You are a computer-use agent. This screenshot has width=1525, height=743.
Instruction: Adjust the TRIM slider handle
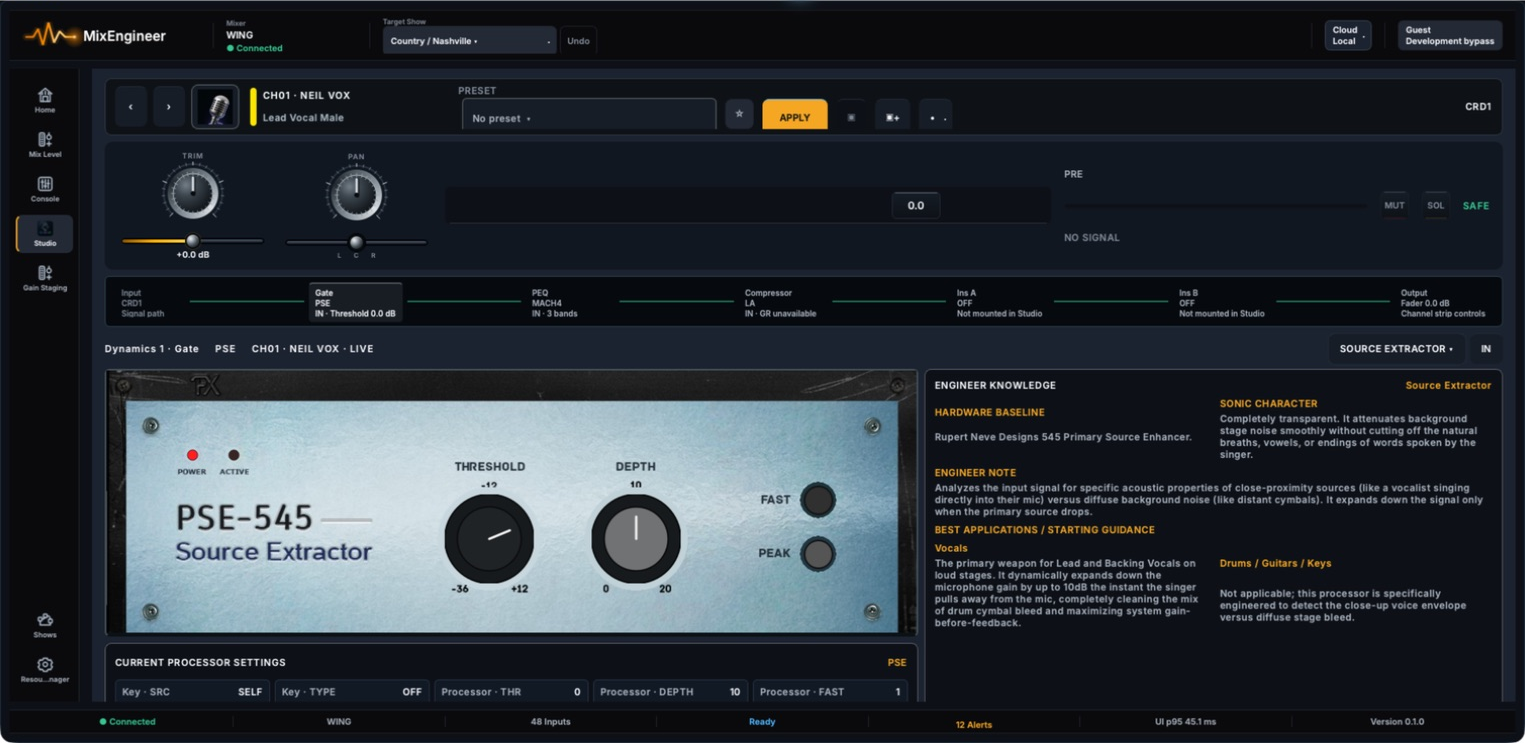click(x=193, y=241)
